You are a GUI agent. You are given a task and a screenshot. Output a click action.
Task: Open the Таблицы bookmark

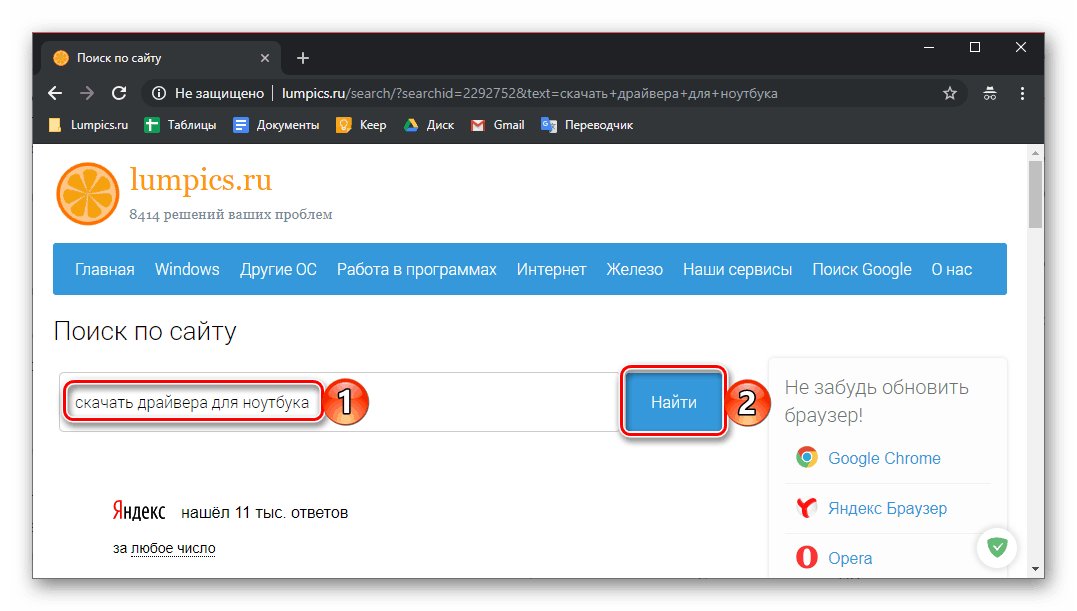tap(181, 125)
